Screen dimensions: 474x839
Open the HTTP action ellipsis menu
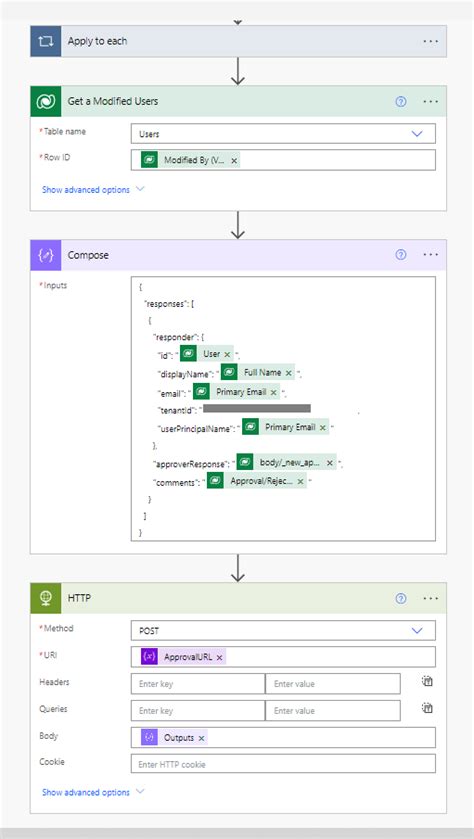click(431, 598)
